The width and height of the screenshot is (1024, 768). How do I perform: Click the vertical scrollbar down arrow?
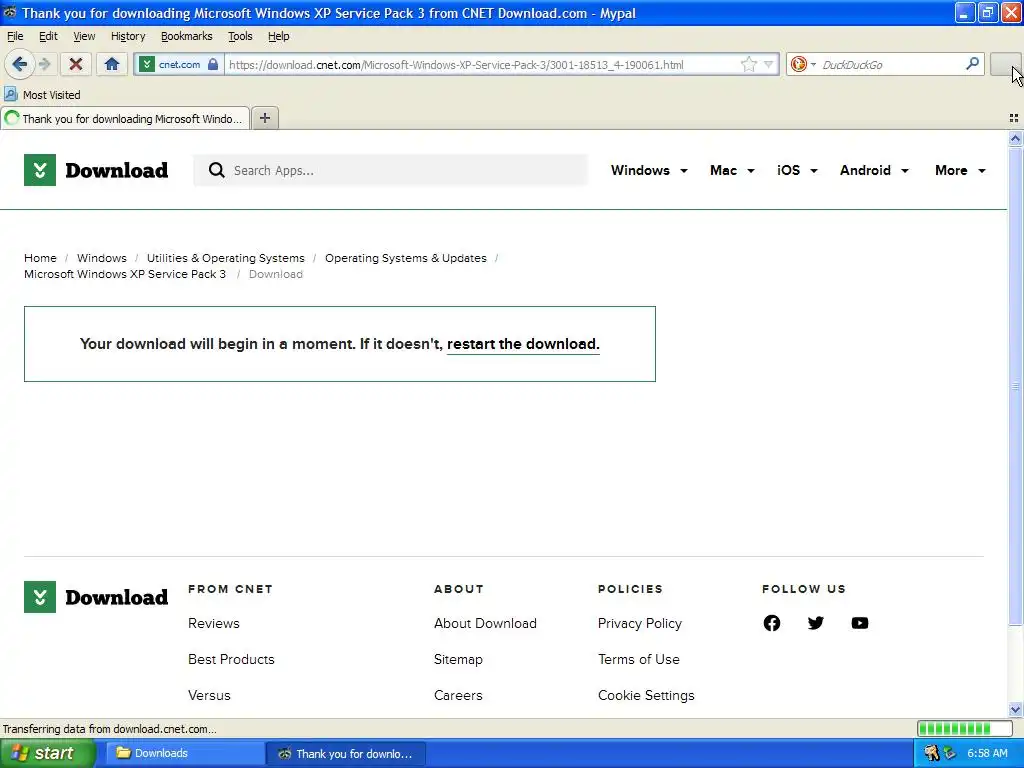click(x=1015, y=709)
